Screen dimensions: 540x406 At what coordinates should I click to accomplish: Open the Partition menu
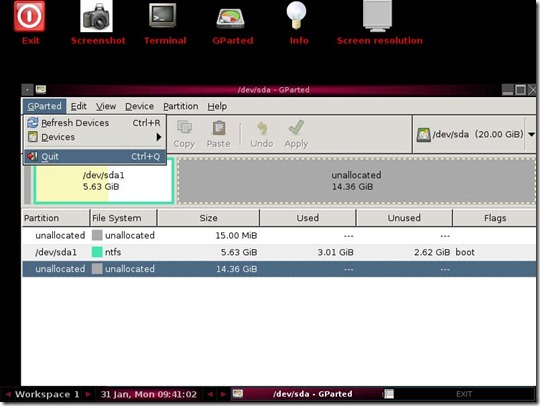pyautogui.click(x=181, y=106)
